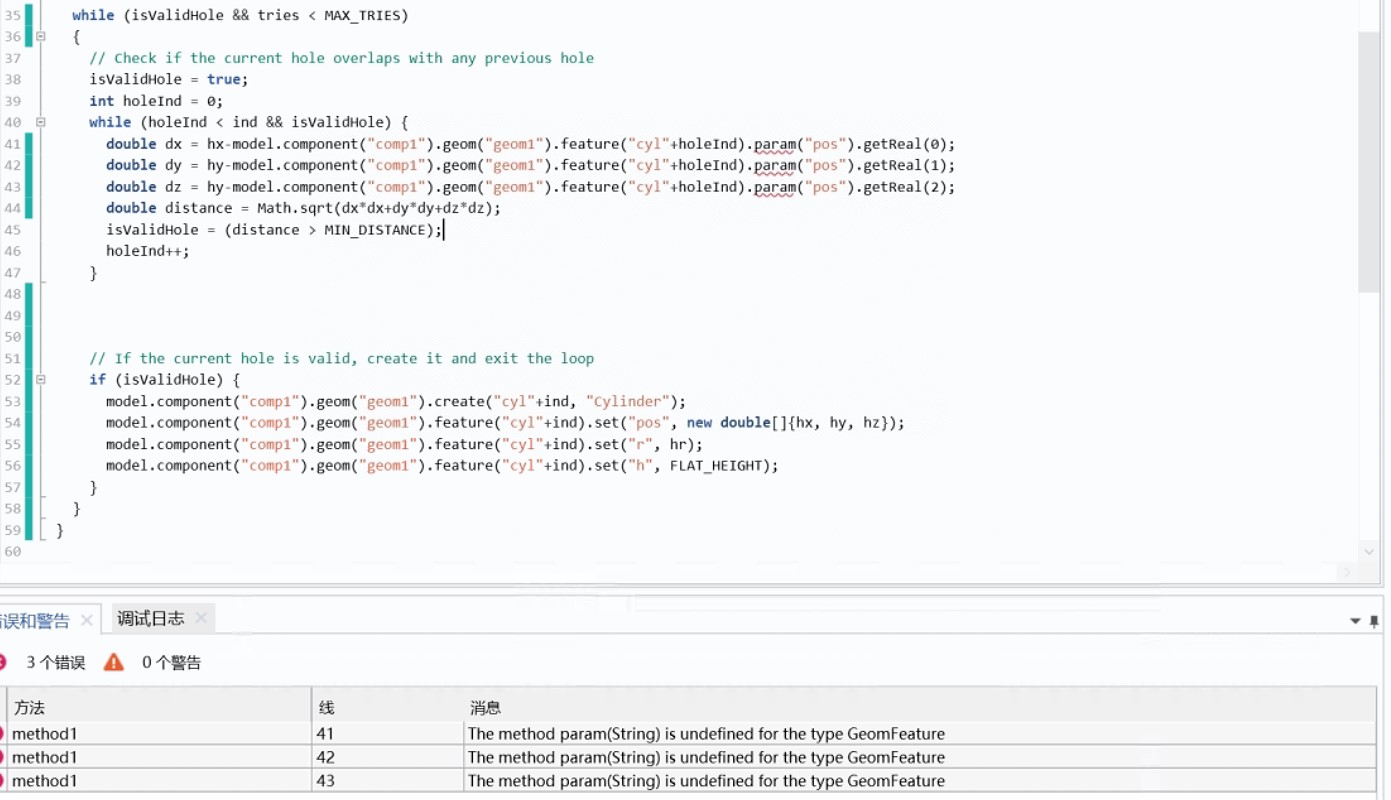Pin the errors and warnings panel
This screenshot has height=800, width=1391.
point(1374,621)
